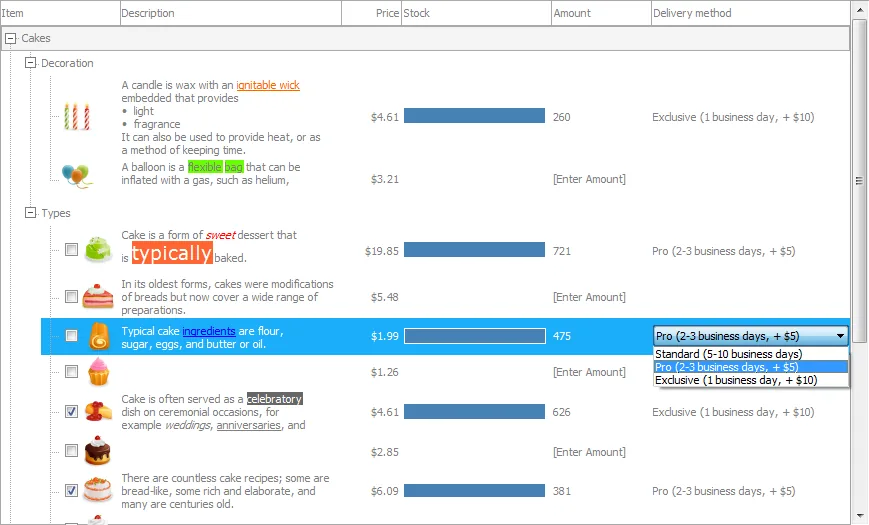Select the white cake with red decorations icon

pyautogui.click(x=98, y=490)
